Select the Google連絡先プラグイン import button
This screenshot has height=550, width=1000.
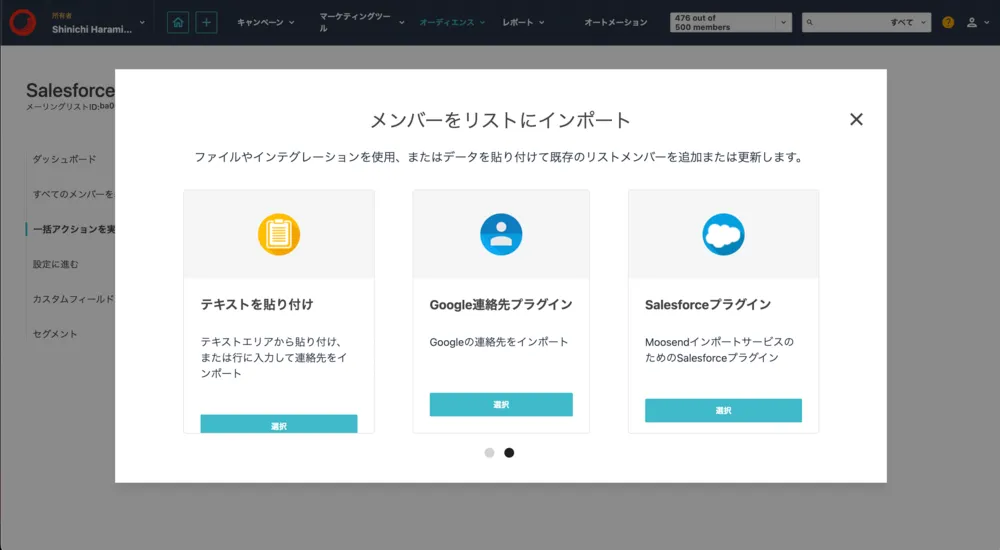coord(501,405)
